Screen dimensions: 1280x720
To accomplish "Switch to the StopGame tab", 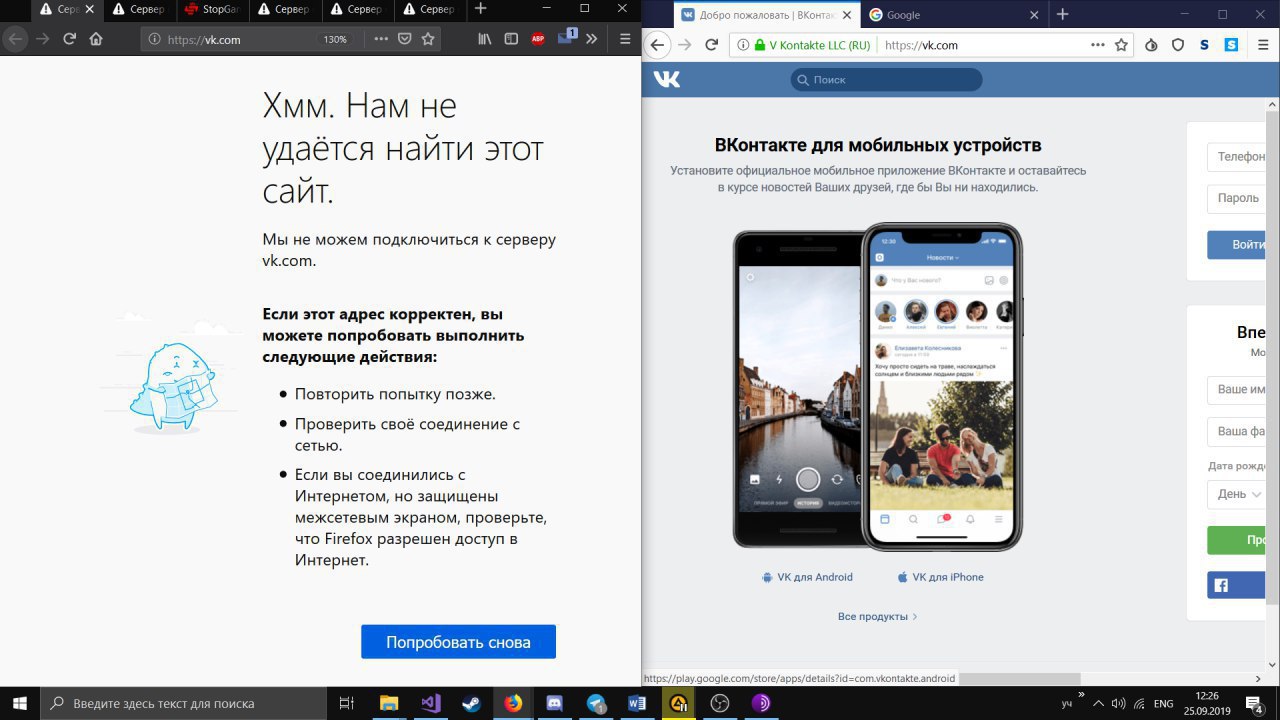I will tap(211, 9).
